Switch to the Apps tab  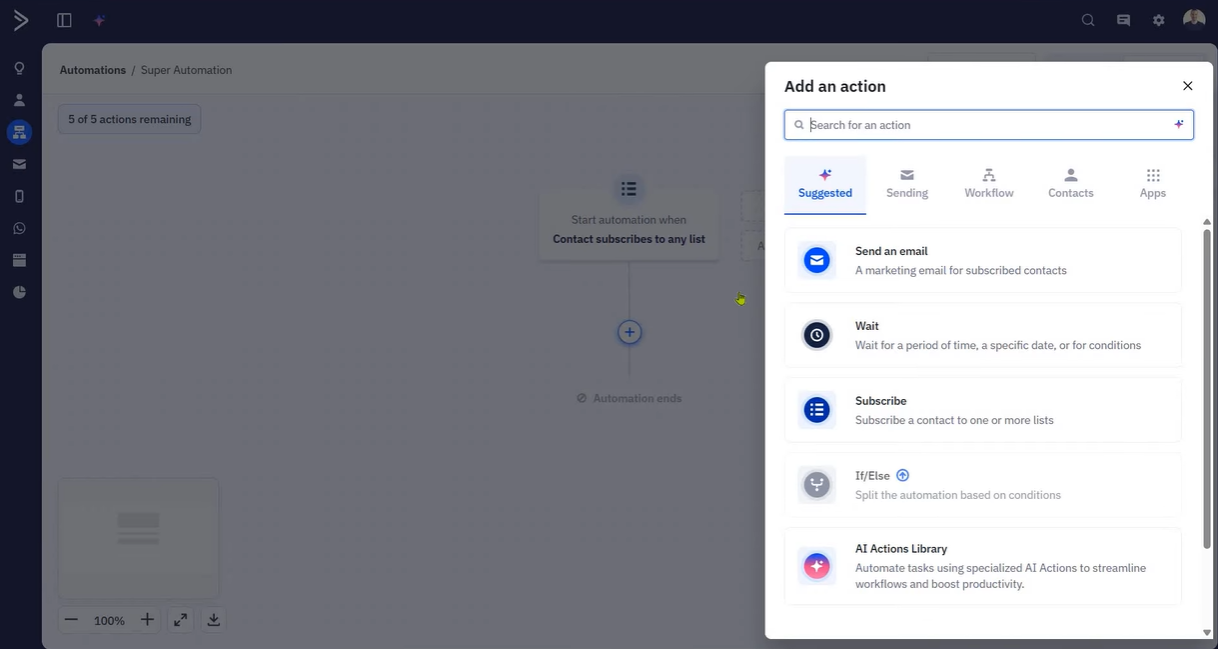pyautogui.click(x=1153, y=184)
